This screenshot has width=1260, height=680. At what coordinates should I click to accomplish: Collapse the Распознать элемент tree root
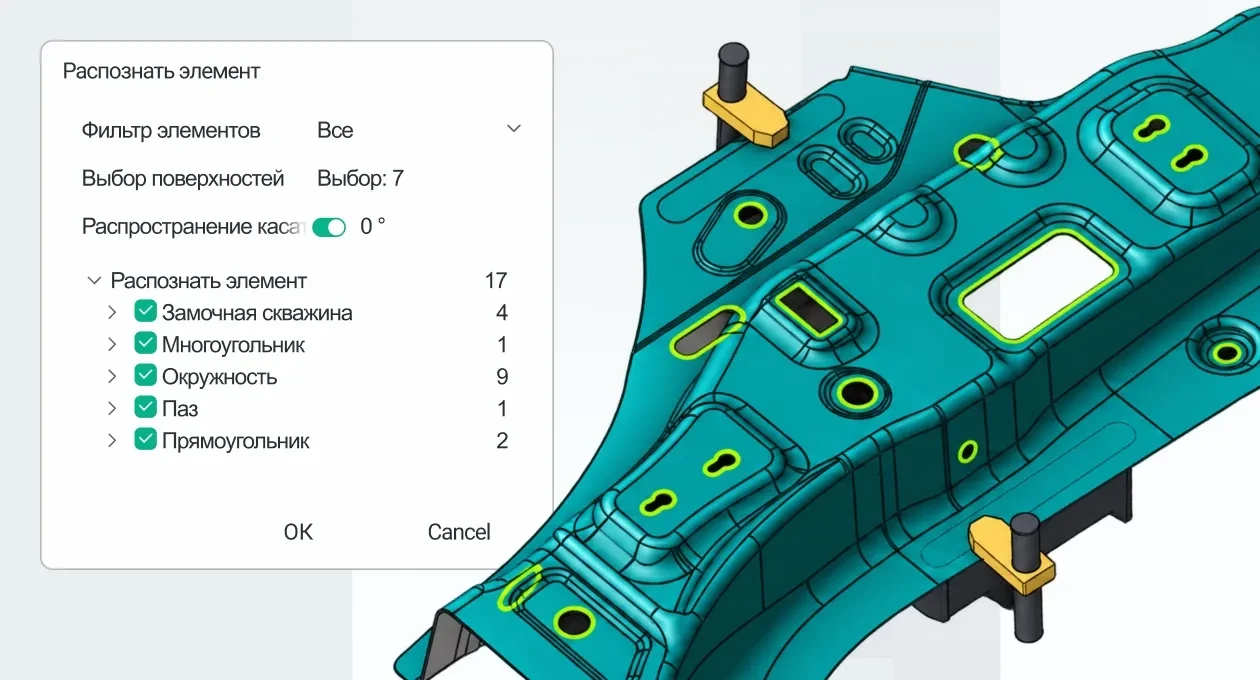tap(94, 281)
